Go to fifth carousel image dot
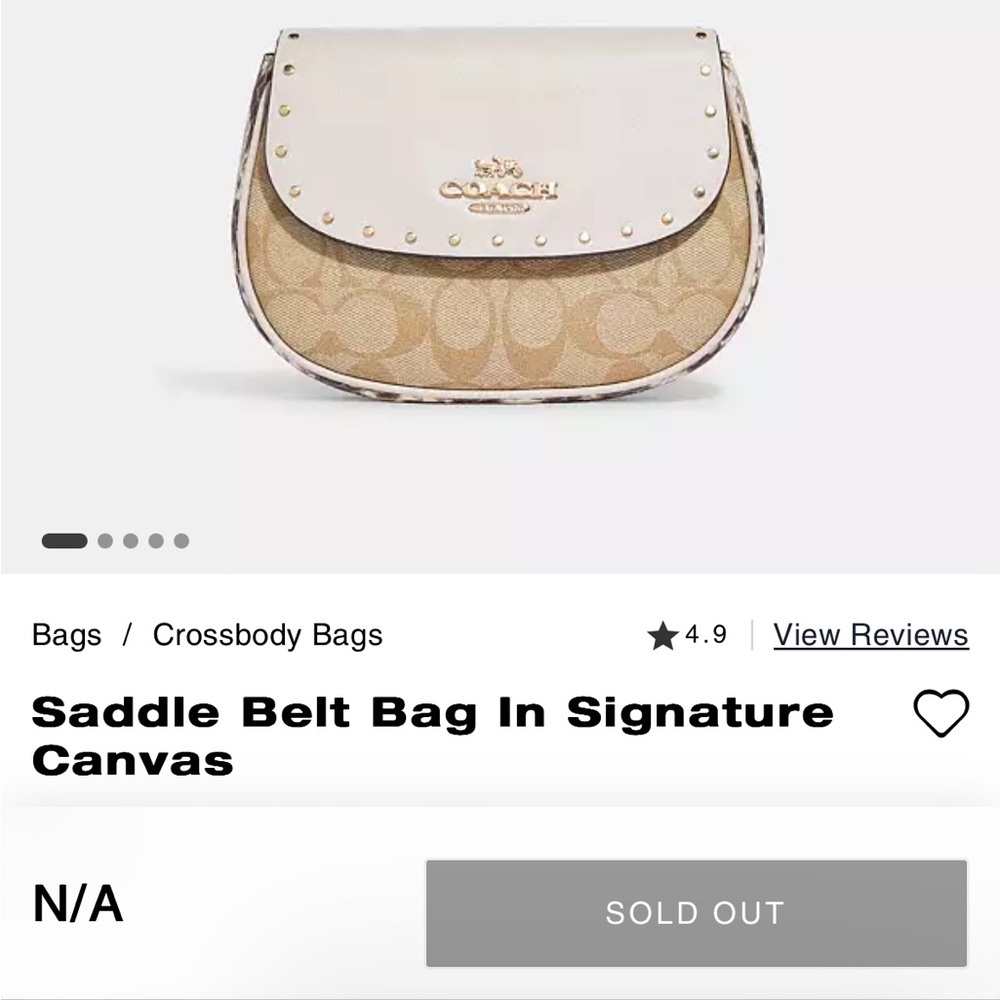 click(181, 541)
